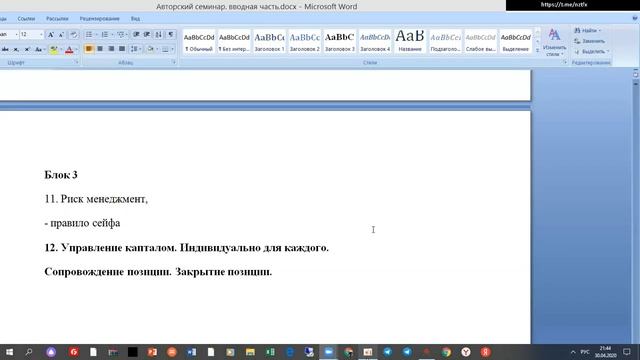This screenshot has height=360, width=640.
Task: Apply the red font color
Action: [69, 49]
